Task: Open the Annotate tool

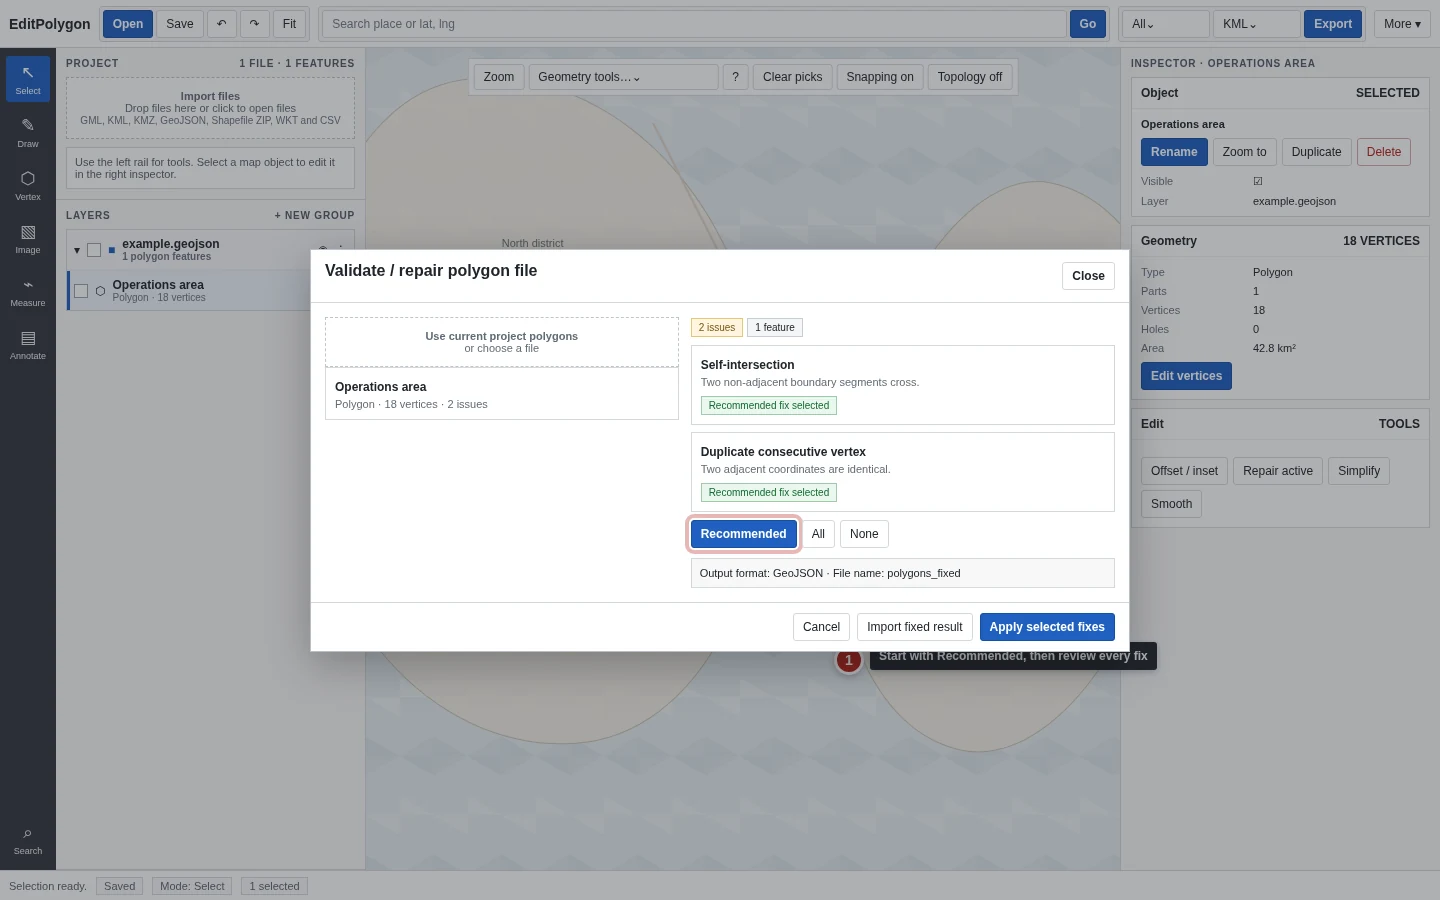Action: [28, 344]
